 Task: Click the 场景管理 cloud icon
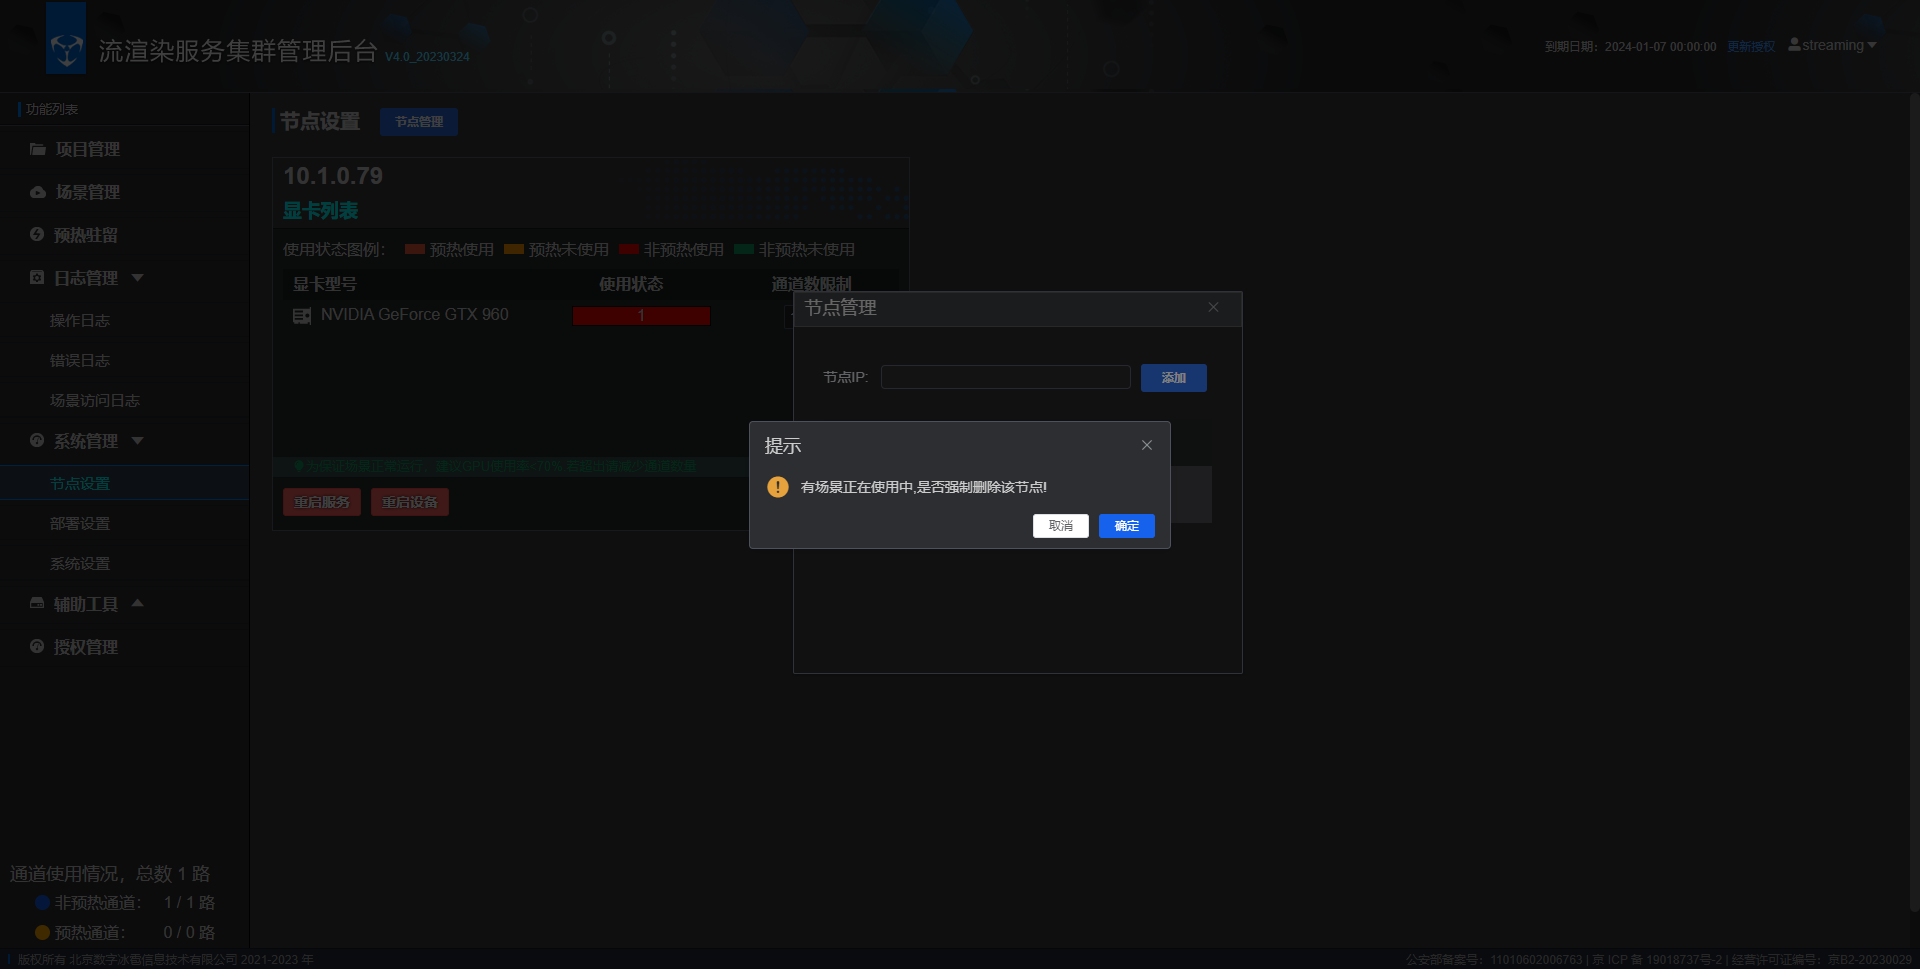[37, 192]
